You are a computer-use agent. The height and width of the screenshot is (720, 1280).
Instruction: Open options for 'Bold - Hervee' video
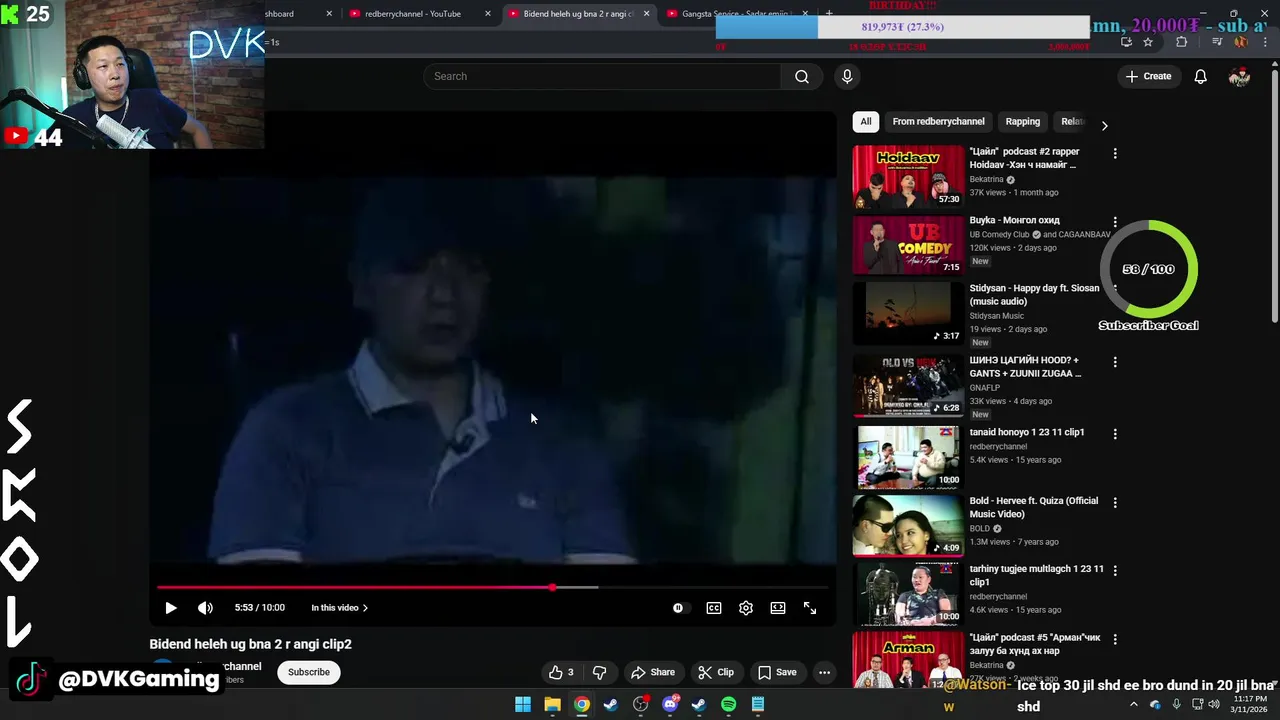pos(1115,502)
